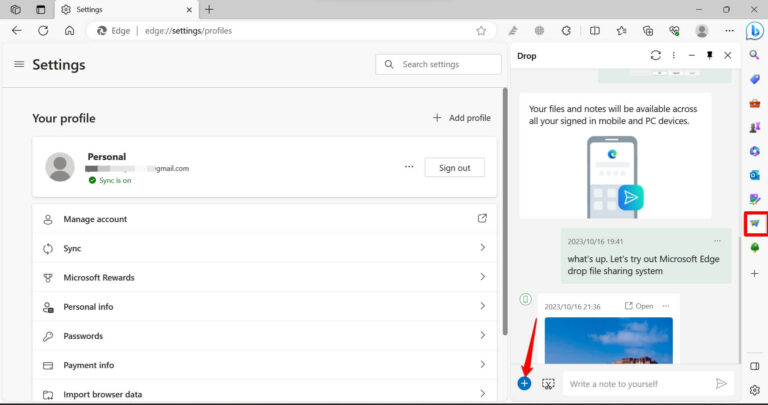
Task: Open the Games chess sidebar icon
Action: coord(755,127)
